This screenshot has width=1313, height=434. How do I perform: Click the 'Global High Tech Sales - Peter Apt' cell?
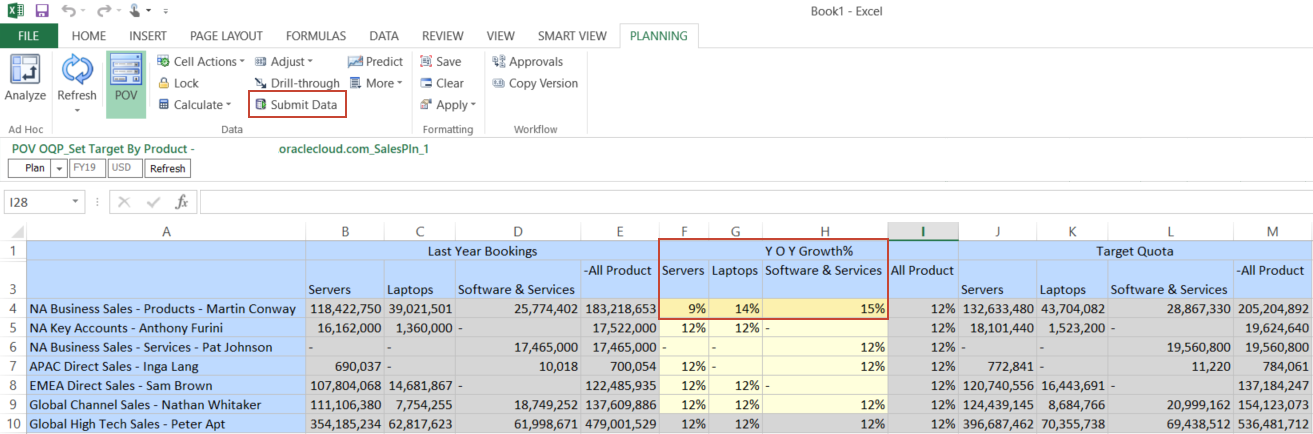tap(166, 423)
